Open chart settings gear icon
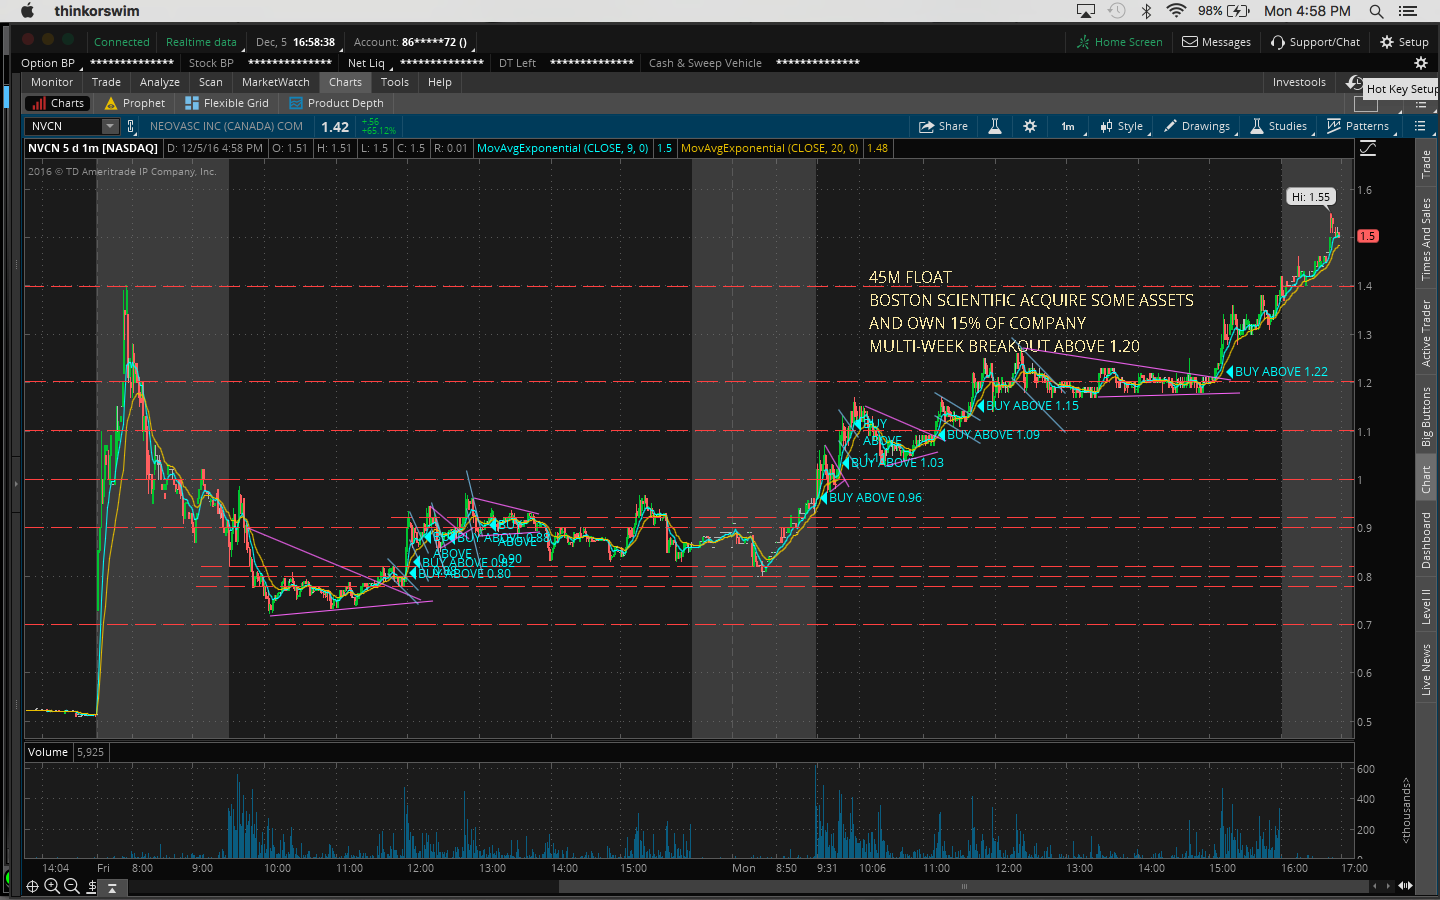1440x900 pixels. 1030,126
